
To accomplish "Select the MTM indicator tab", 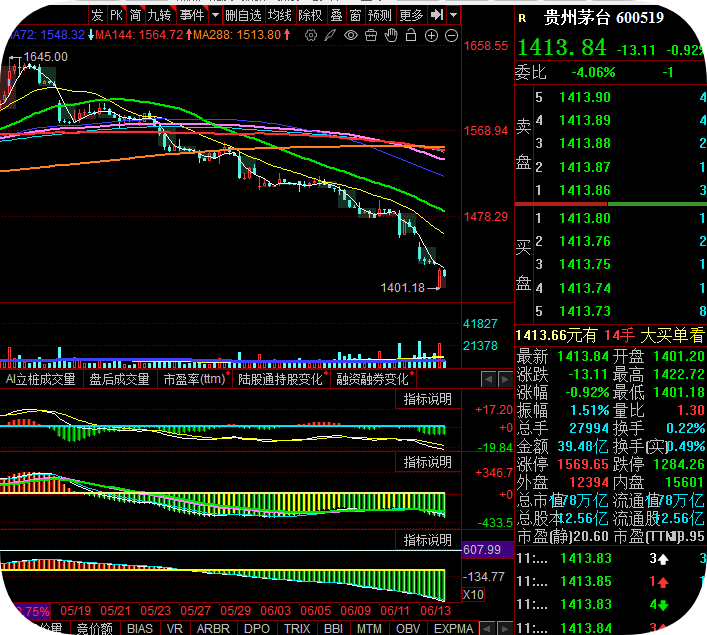I will (x=369, y=628).
